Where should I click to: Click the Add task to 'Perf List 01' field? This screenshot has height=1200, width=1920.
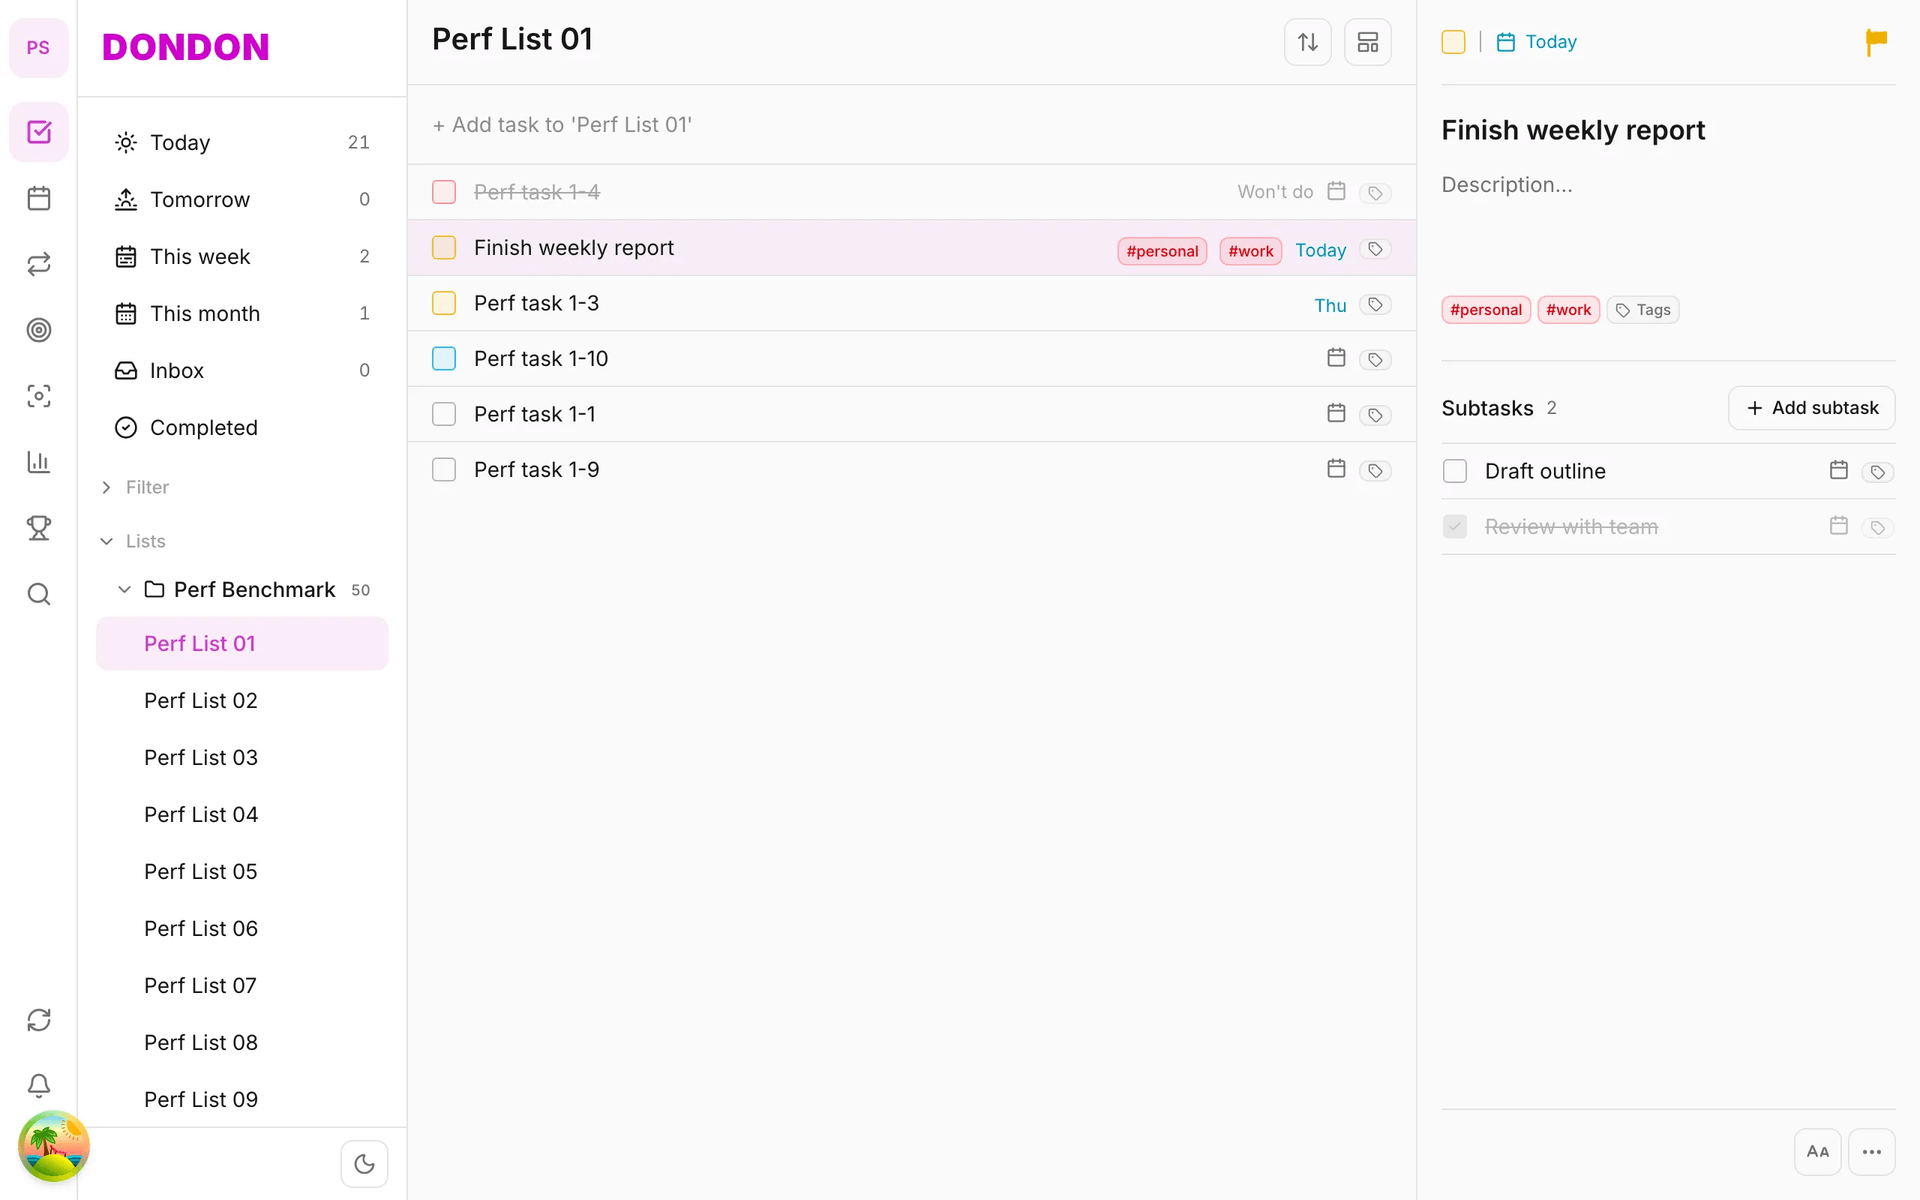pyautogui.click(x=911, y=125)
